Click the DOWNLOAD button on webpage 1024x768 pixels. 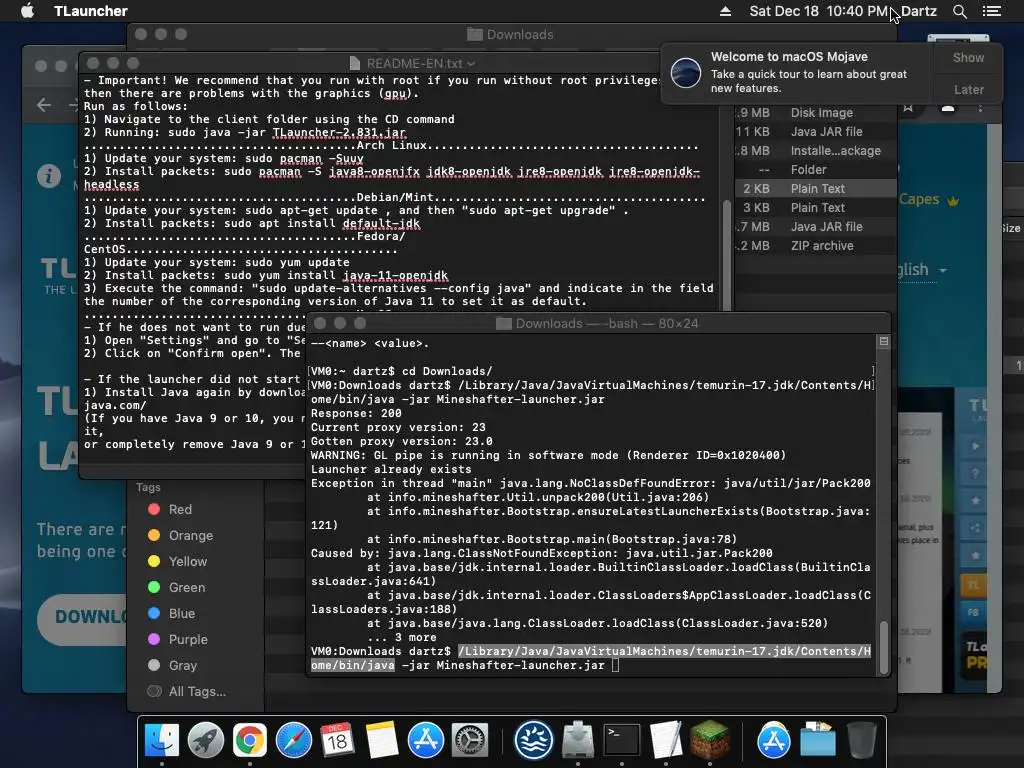[83, 617]
